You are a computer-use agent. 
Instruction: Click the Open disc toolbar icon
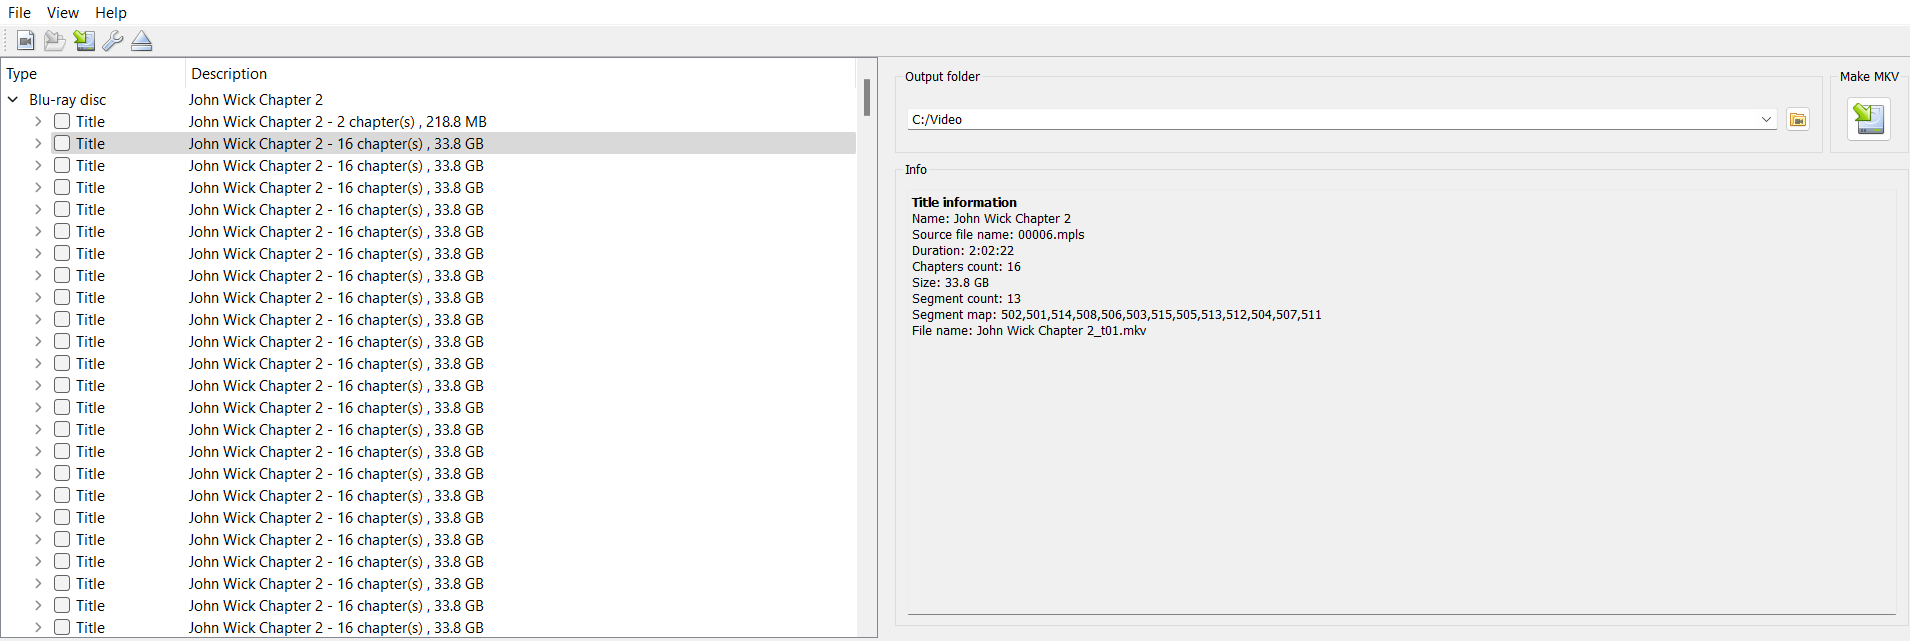[x=54, y=41]
